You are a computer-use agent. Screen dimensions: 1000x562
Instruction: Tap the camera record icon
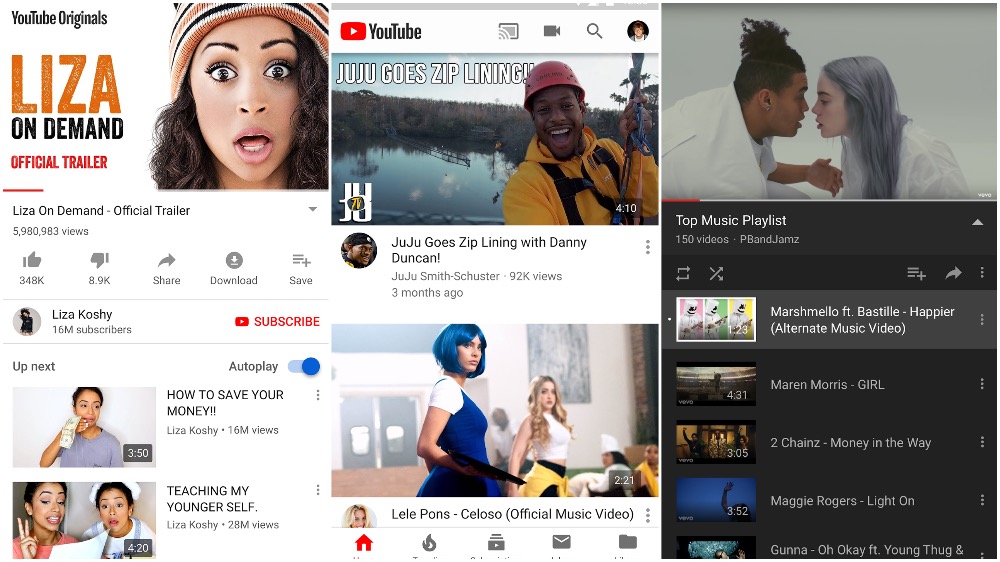tap(552, 31)
